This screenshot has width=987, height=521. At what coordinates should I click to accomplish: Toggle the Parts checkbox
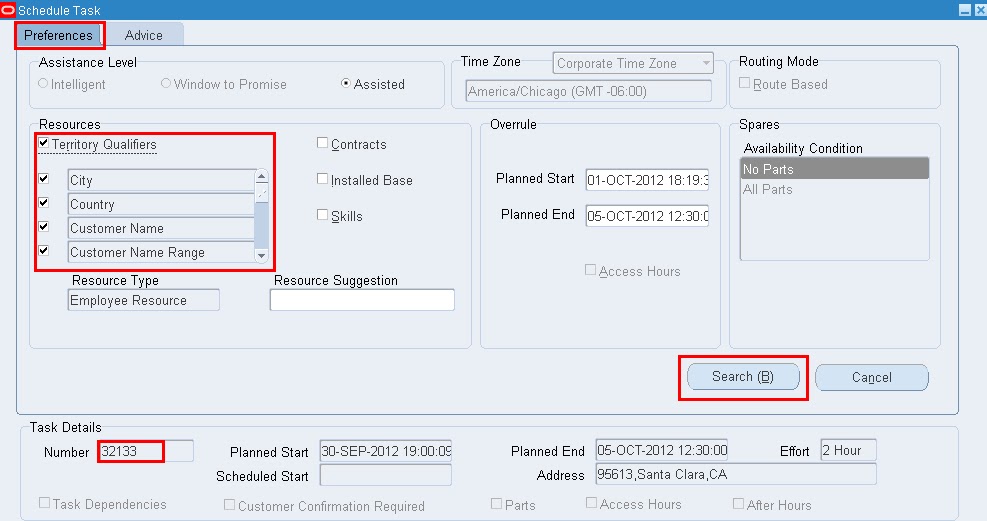point(497,503)
